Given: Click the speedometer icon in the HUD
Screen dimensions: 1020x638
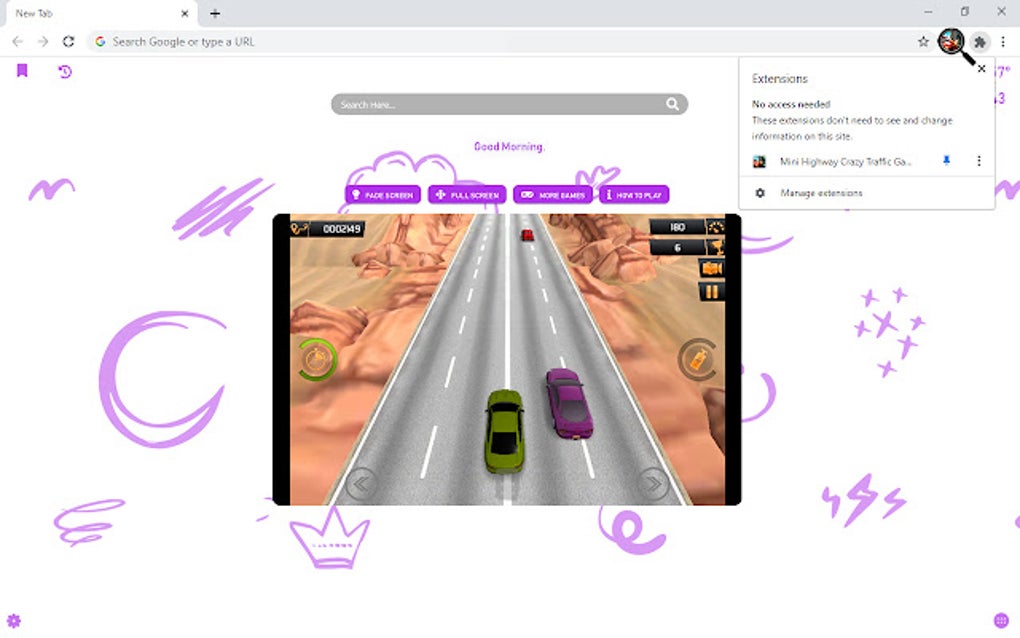Looking at the screenshot, I should 717,227.
